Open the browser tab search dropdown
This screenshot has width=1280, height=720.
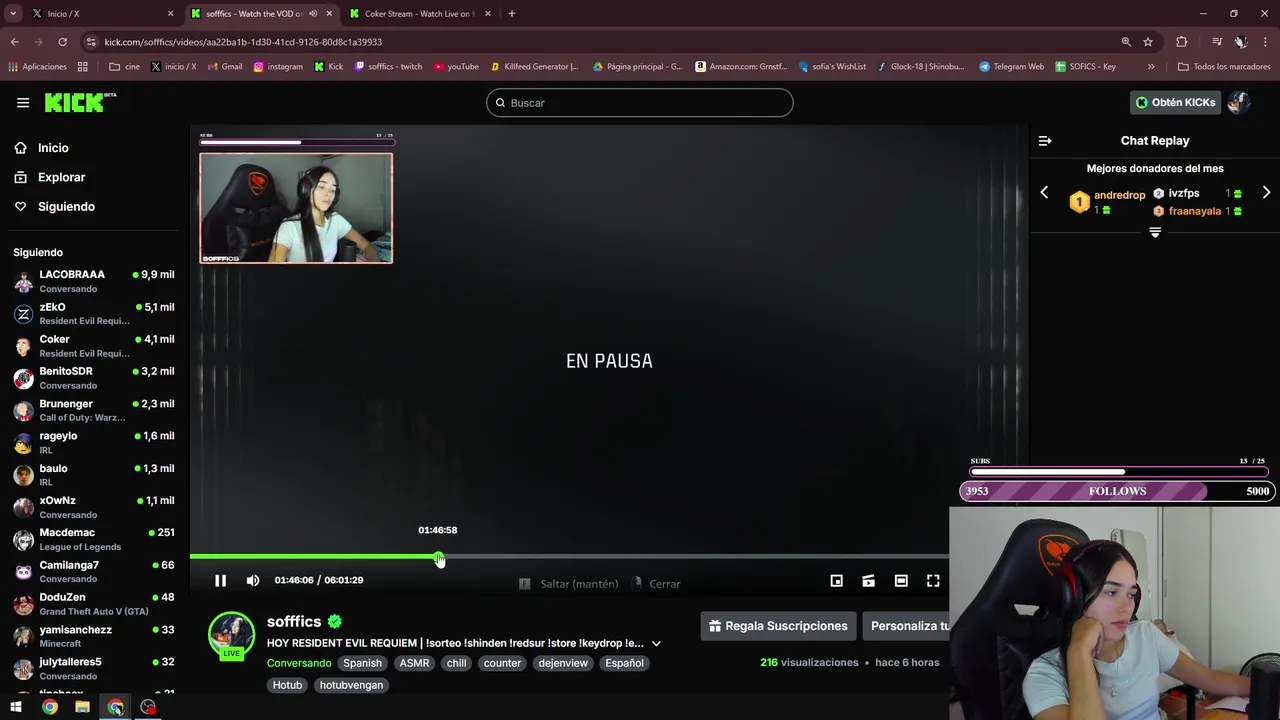(13, 13)
